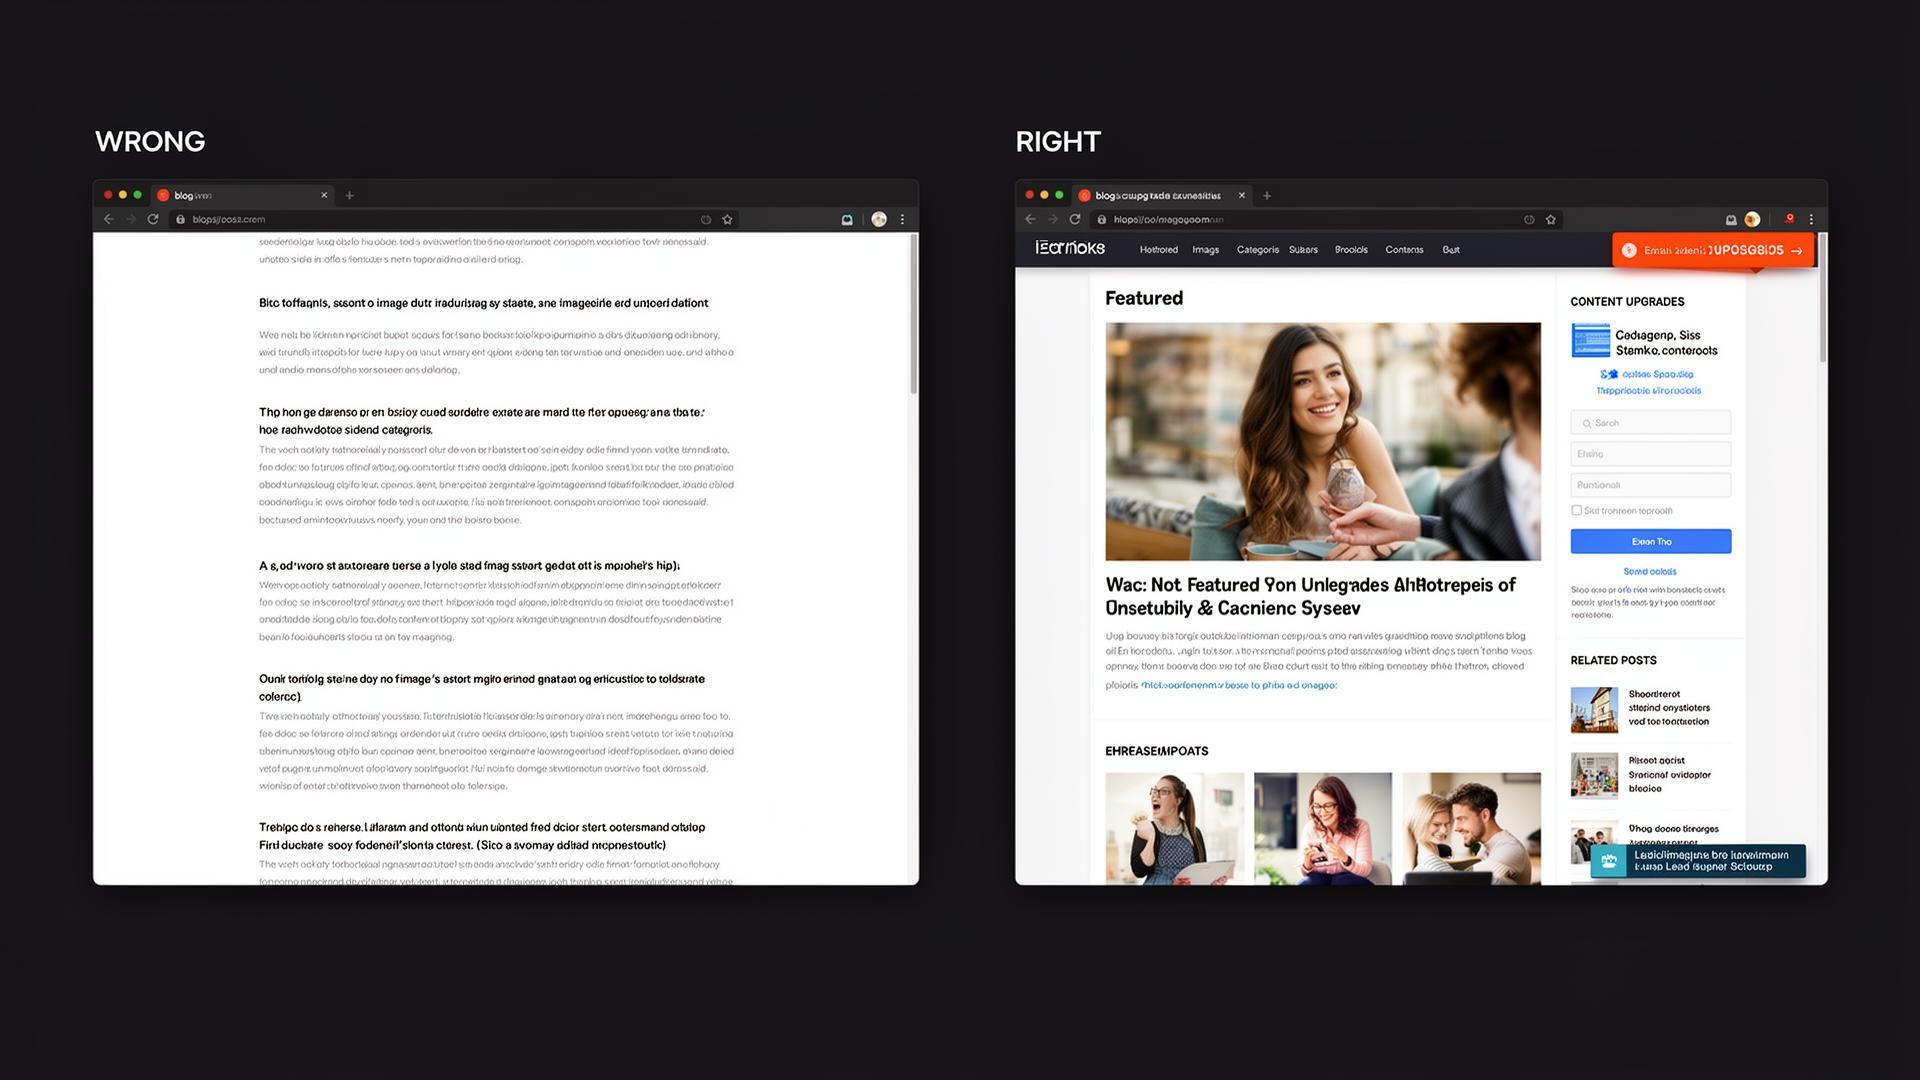Click the lock icon in WRONG window address bar

[x=181, y=219]
